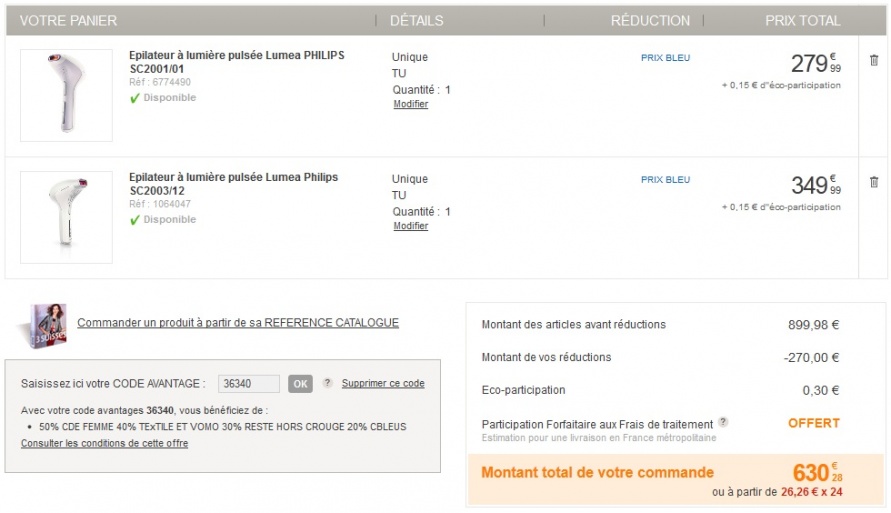
Task: Focus the CODE AVANTAGE input field
Action: tap(248, 383)
